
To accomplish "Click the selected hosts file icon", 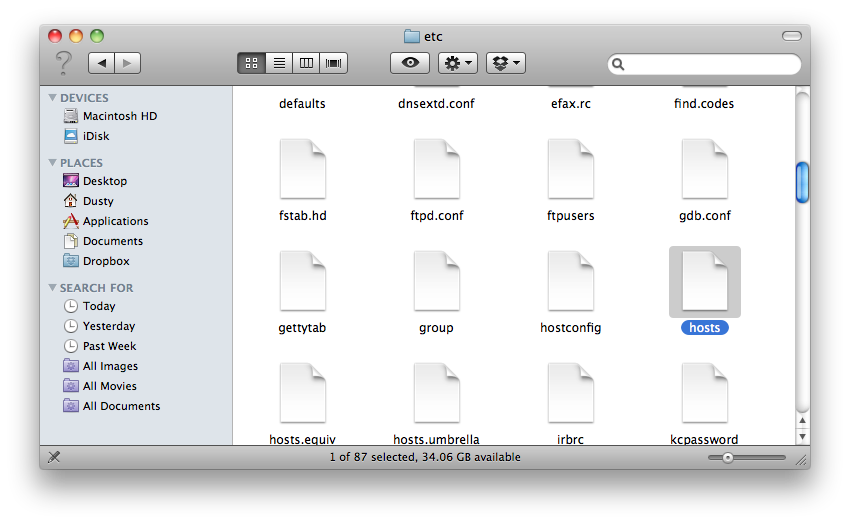I will 704,281.
